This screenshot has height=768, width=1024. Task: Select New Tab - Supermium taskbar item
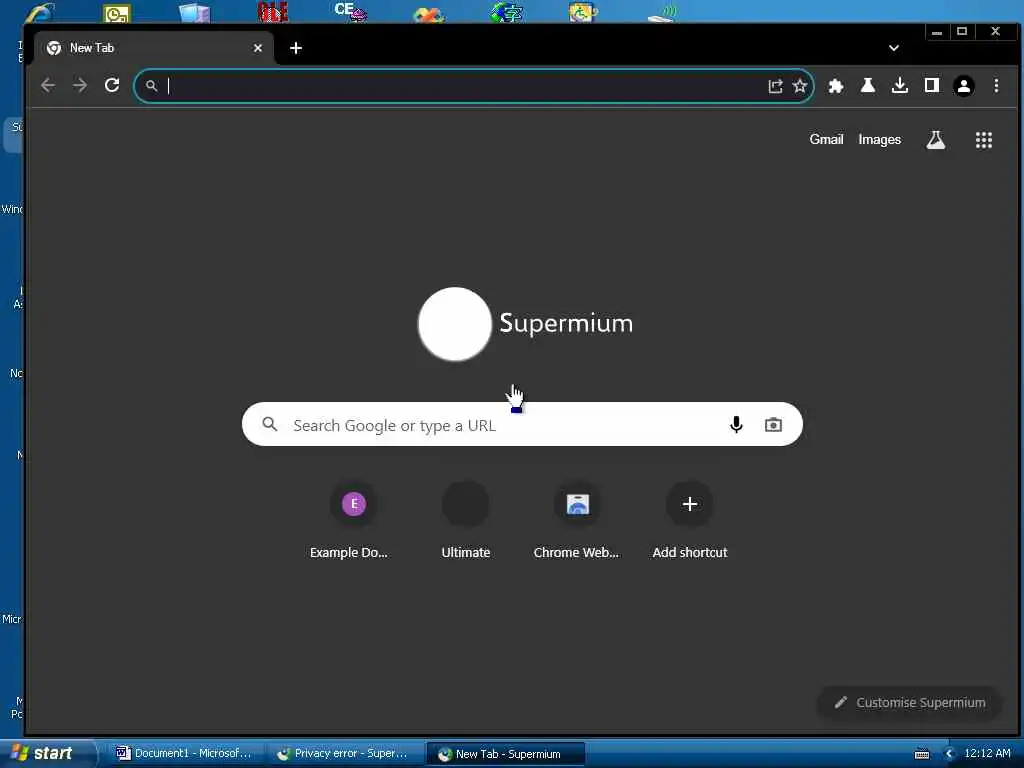tap(505, 754)
